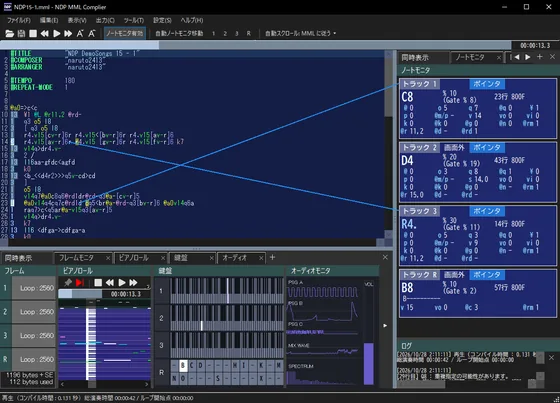Click the top playback progress bar

(x=255, y=45)
